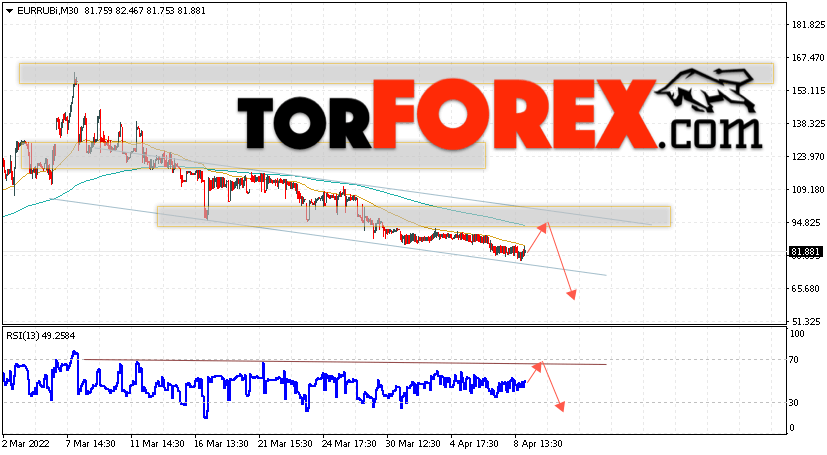Screen dimensions: 827x455
Task: Click the 181.825 price axis label
Action: tap(808, 24)
